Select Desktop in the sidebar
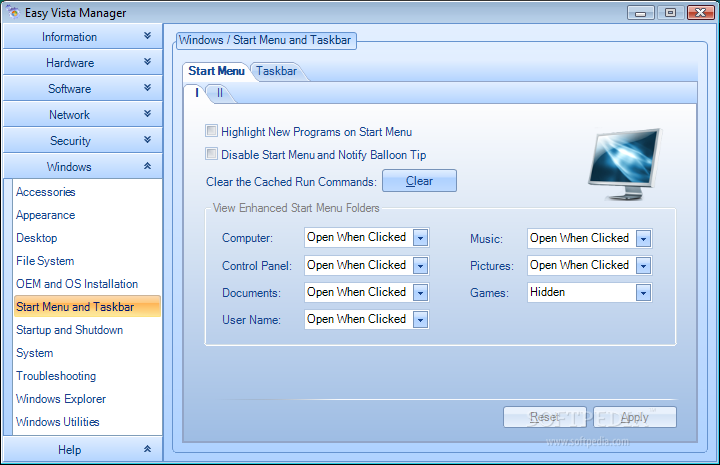Viewport: 720px width, 465px height. pyautogui.click(x=37, y=238)
